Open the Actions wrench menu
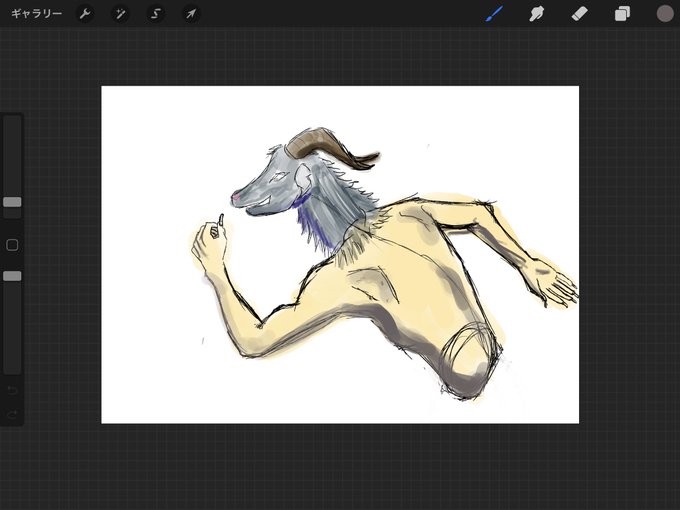The width and height of the screenshot is (680, 510). pyautogui.click(x=85, y=14)
